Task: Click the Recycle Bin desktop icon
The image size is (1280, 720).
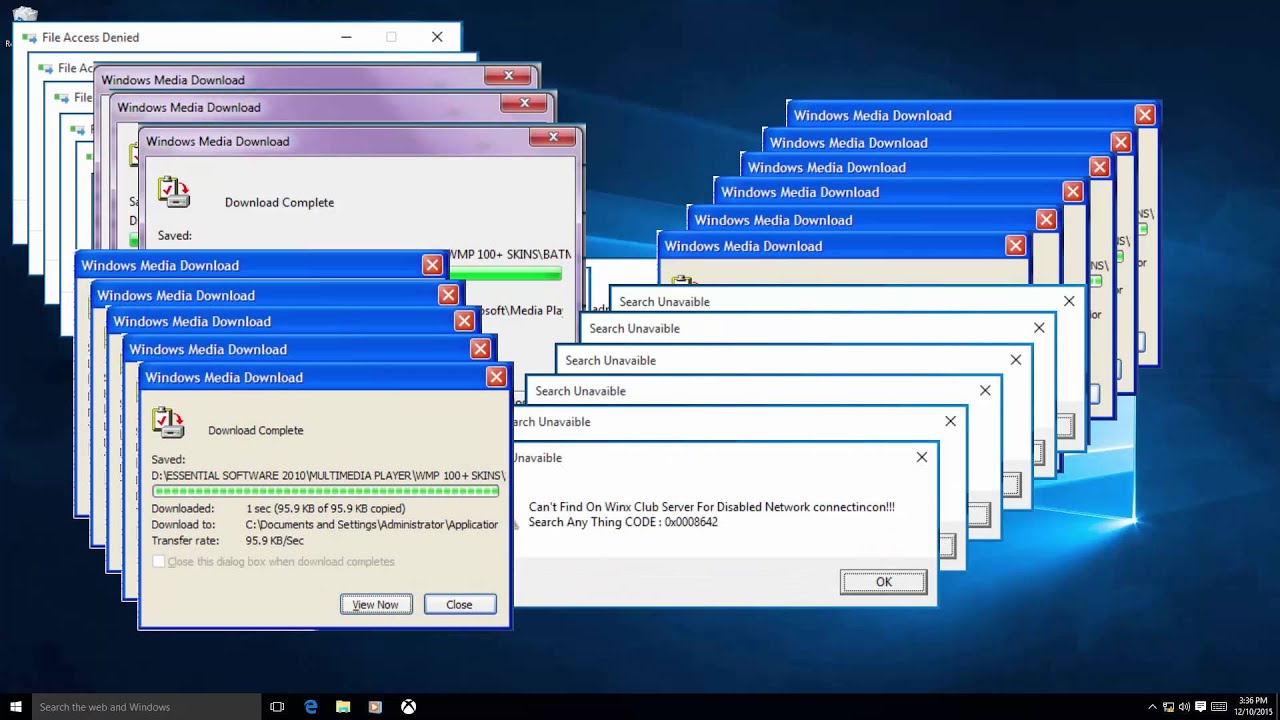Action: [25, 12]
